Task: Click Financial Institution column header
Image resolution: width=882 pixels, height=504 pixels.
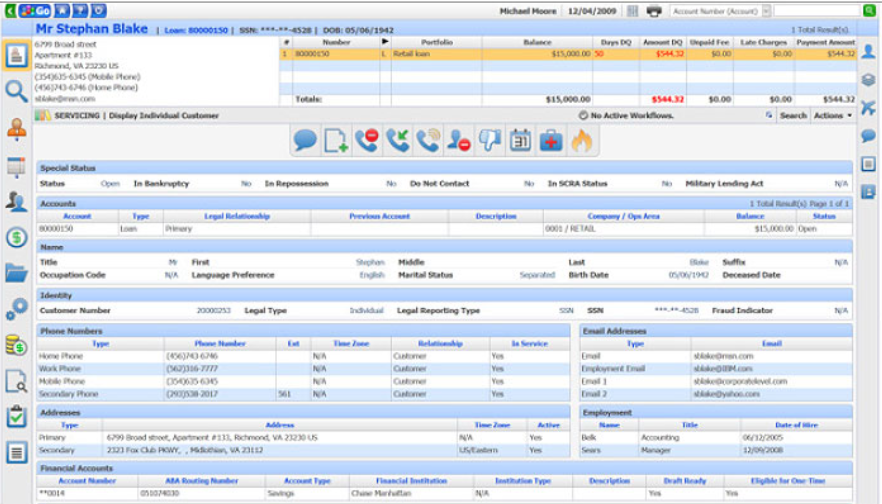Action: 411,481
